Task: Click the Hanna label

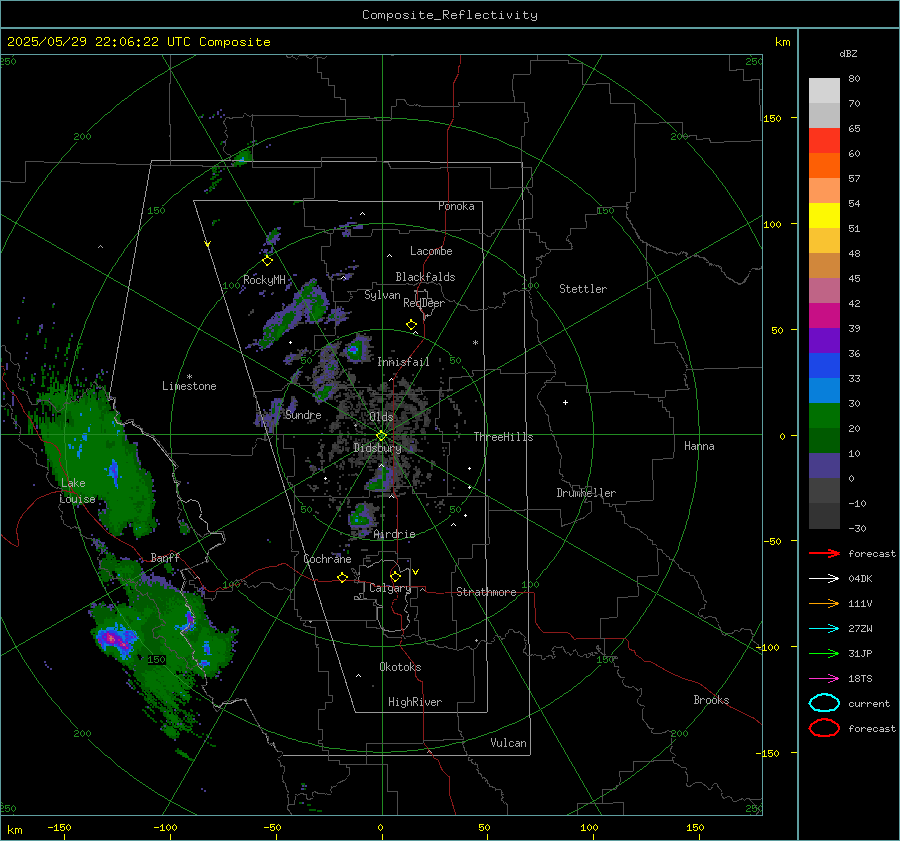Action: [699, 446]
